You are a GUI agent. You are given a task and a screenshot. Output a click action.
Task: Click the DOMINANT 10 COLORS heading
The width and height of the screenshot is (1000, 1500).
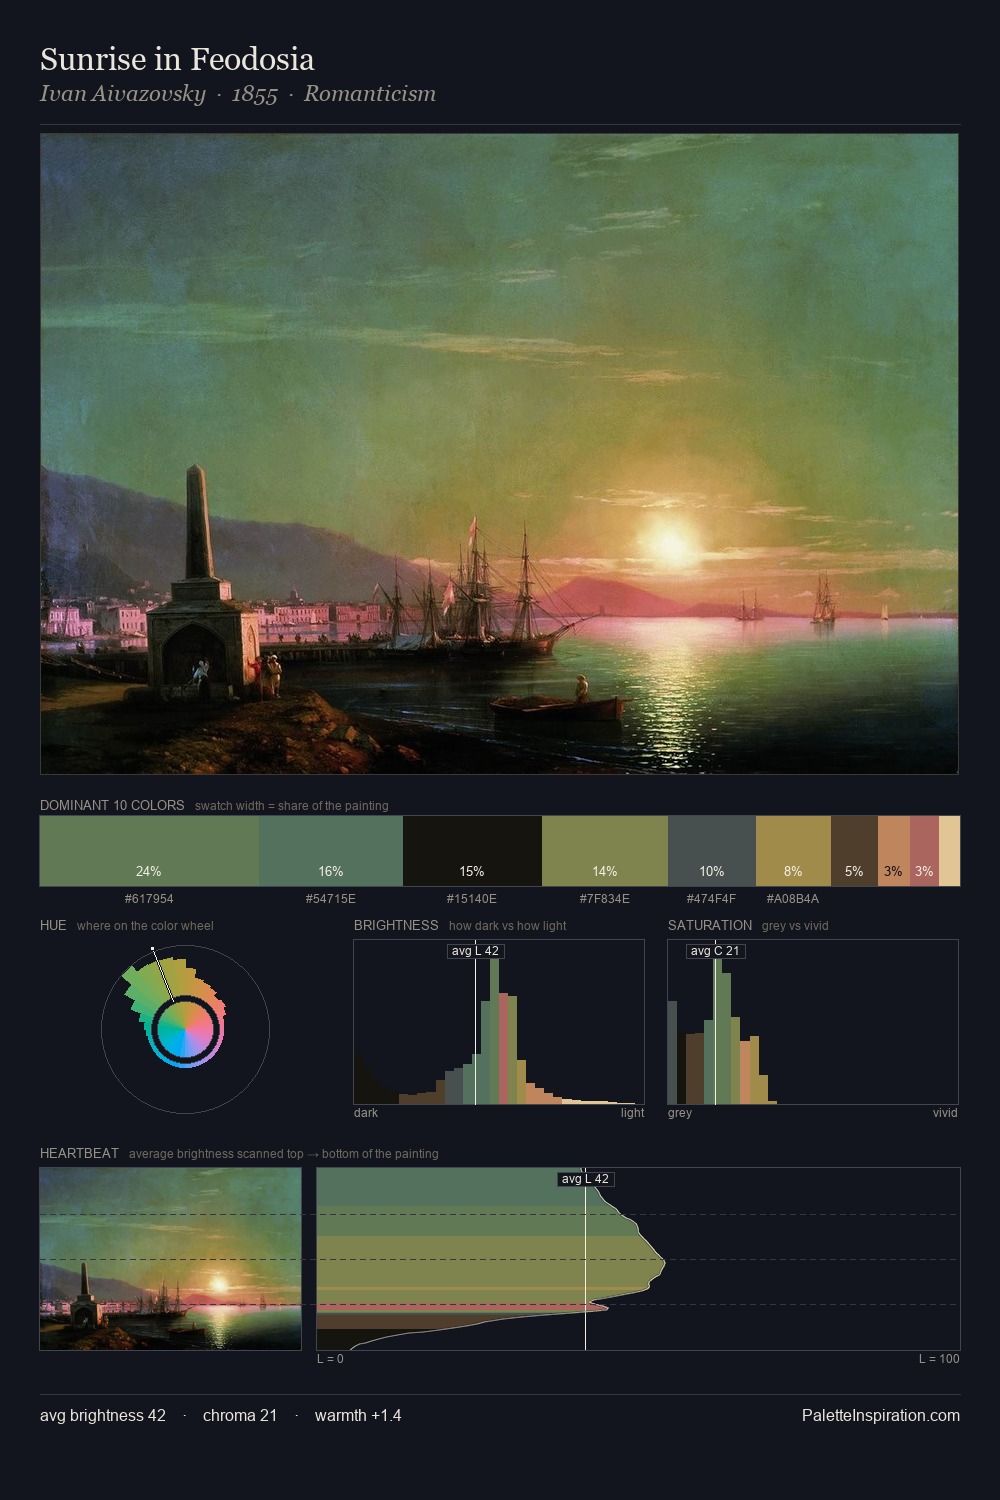(112, 805)
